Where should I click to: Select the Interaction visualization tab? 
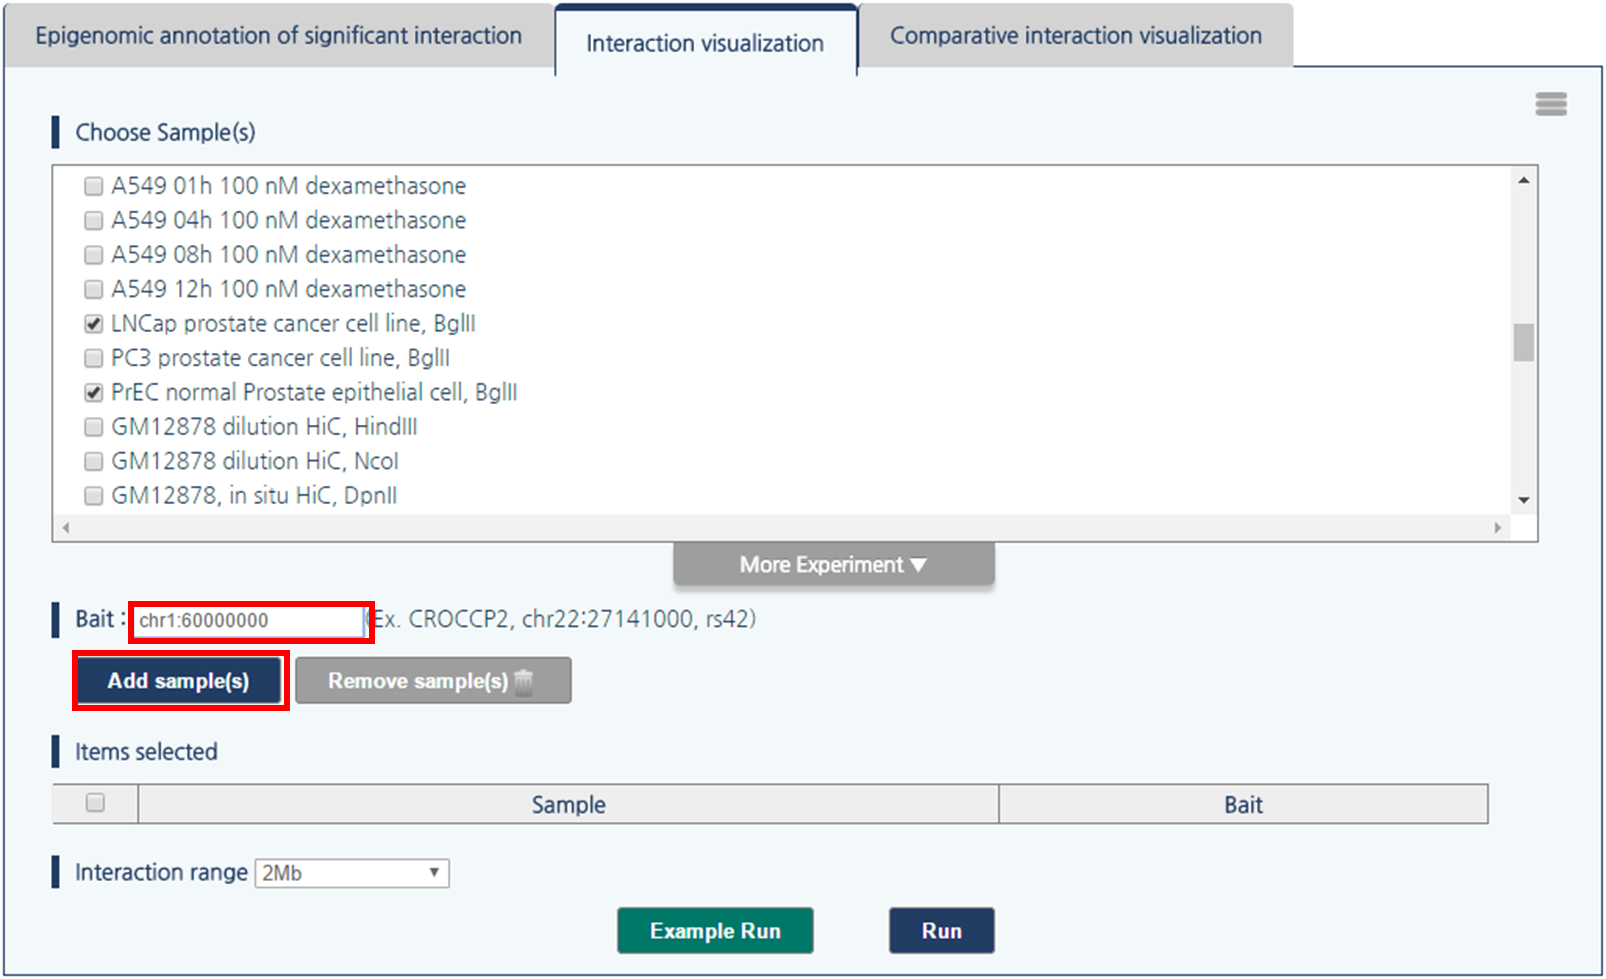pyautogui.click(x=706, y=42)
